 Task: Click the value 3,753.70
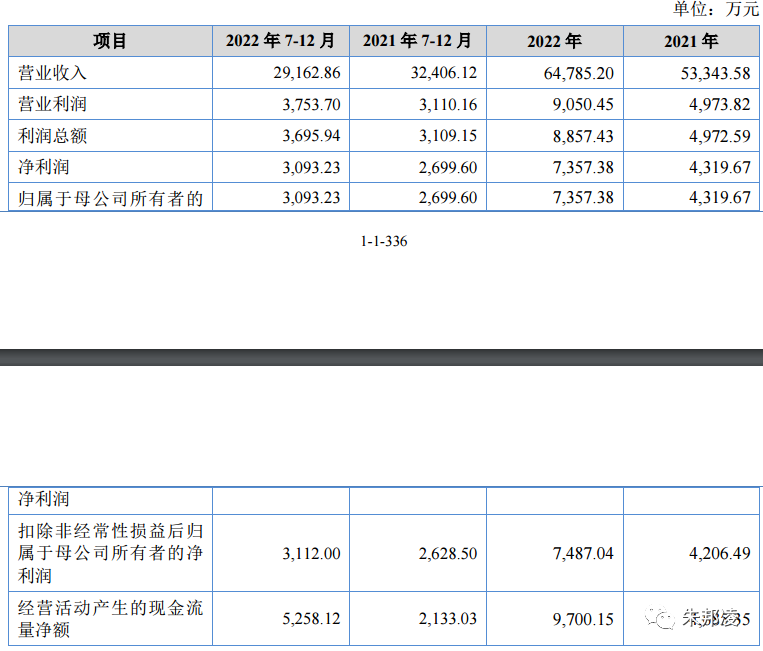pos(311,104)
